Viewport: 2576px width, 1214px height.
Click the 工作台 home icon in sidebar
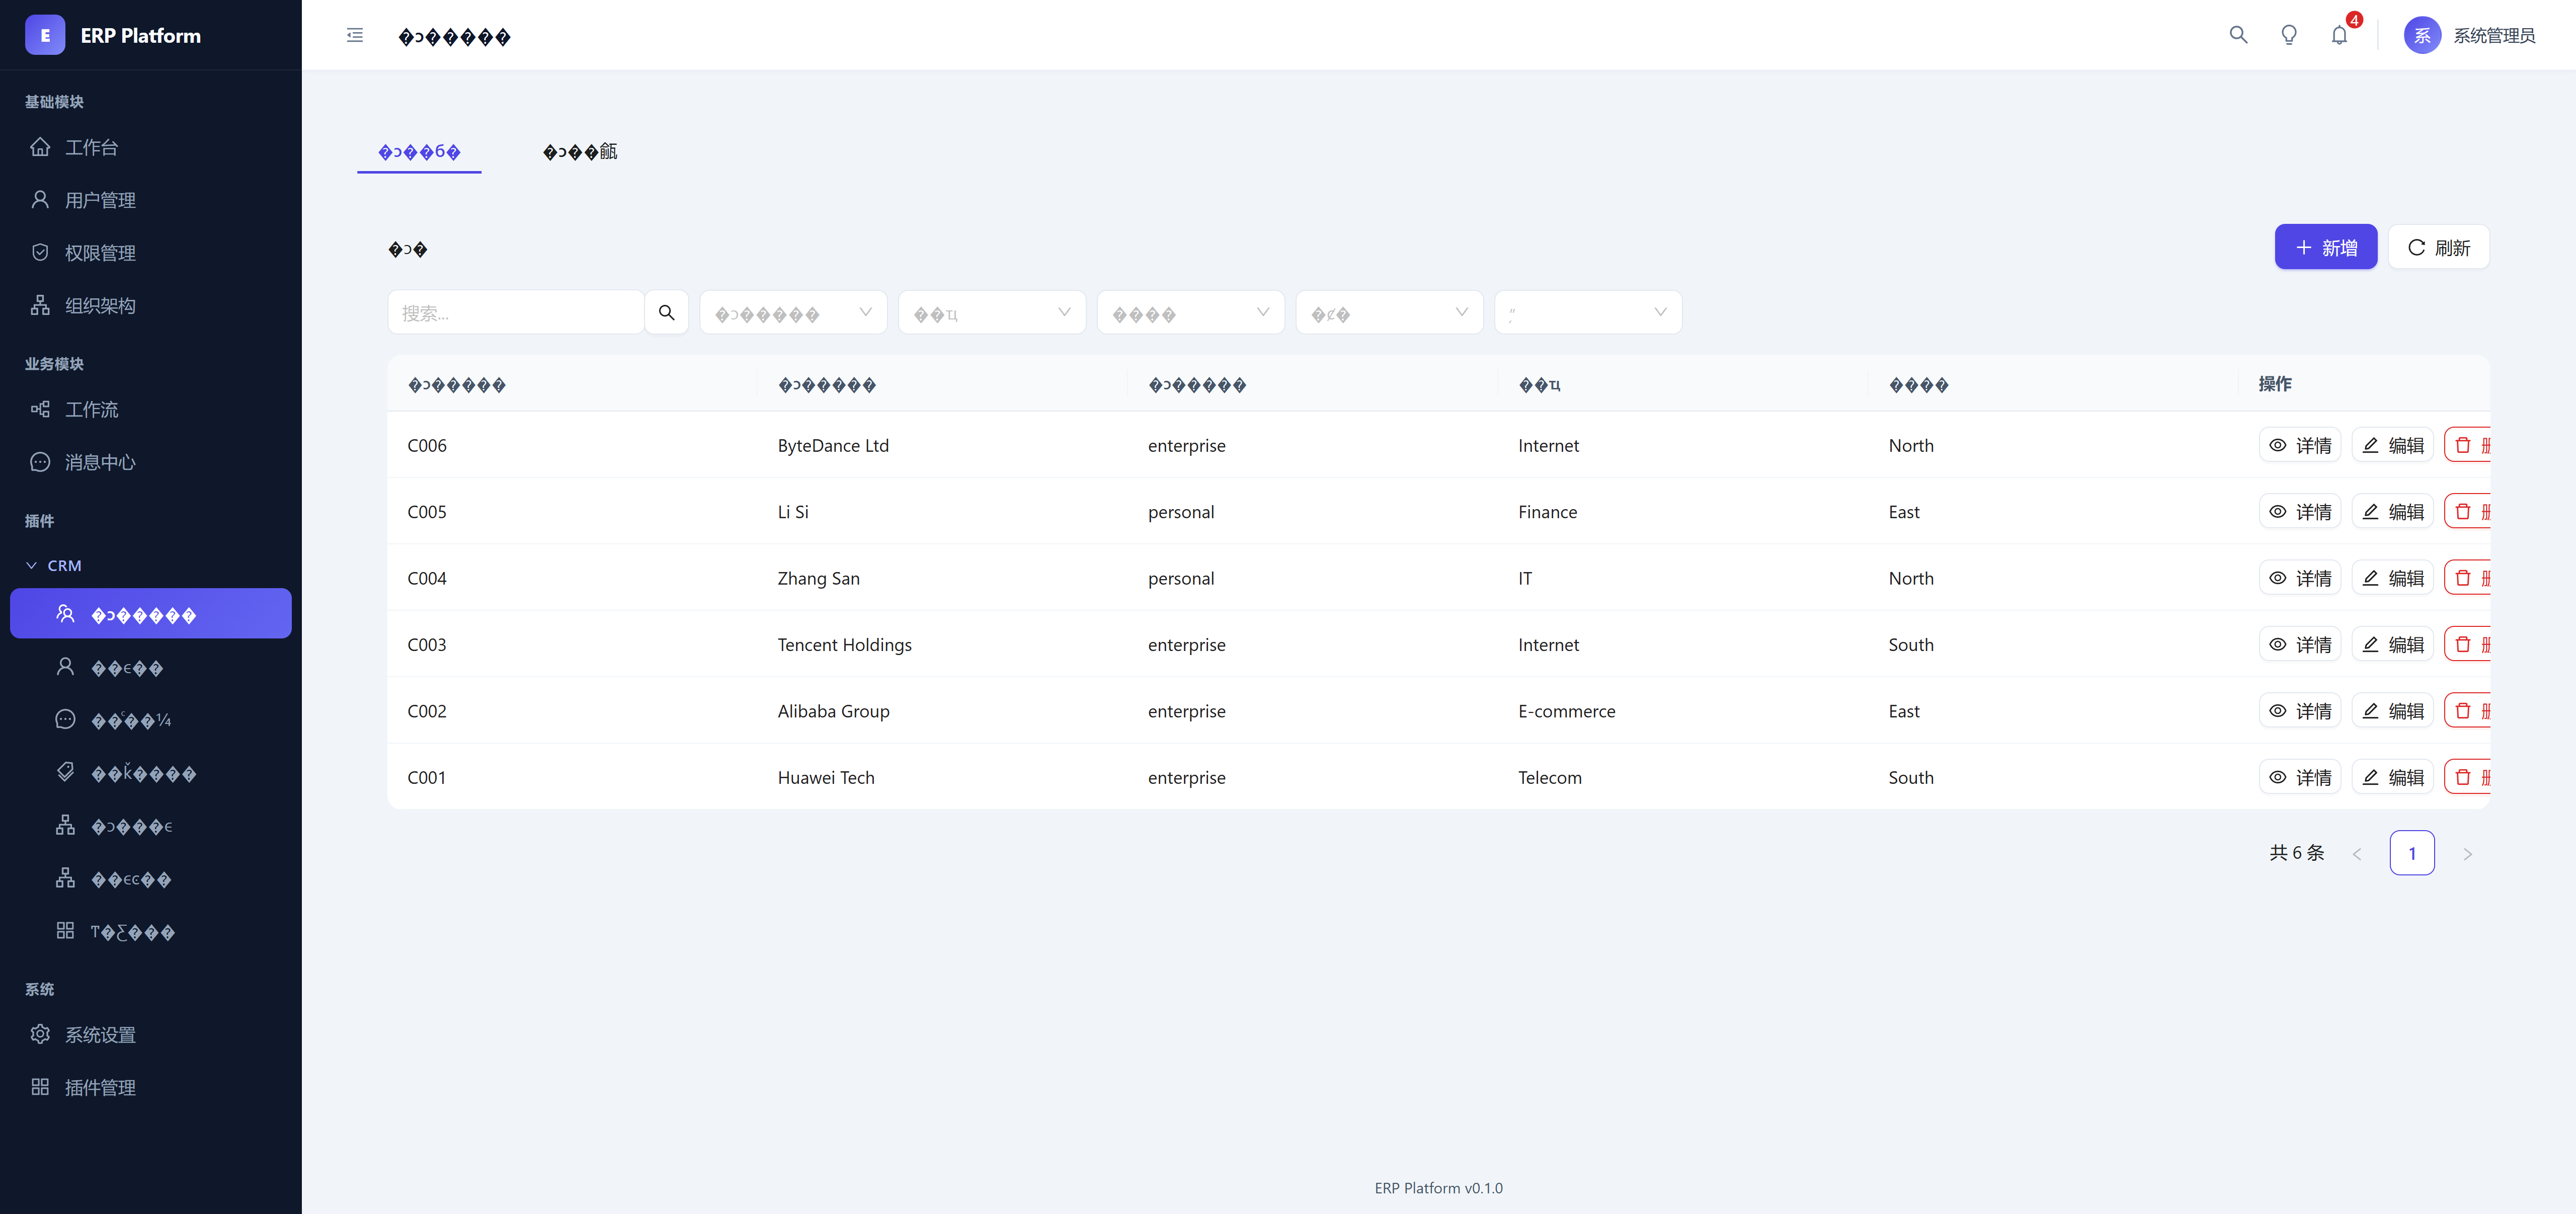40,147
